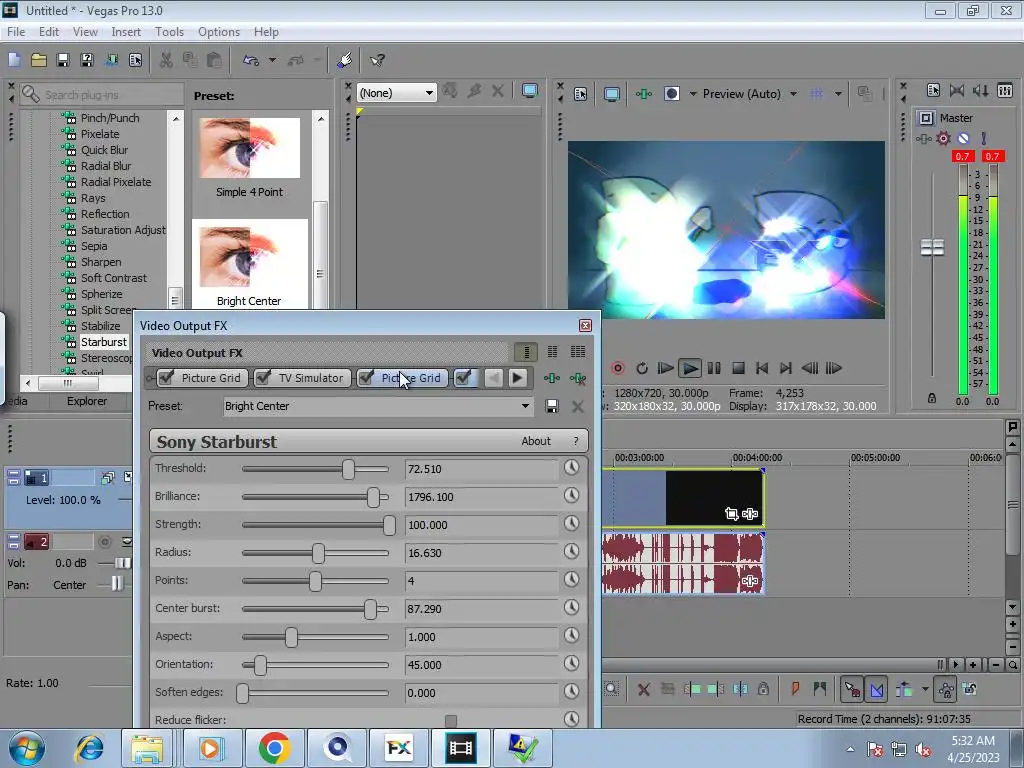Toggle the Reduce flicker checkbox
The height and width of the screenshot is (768, 1024).
pos(451,720)
